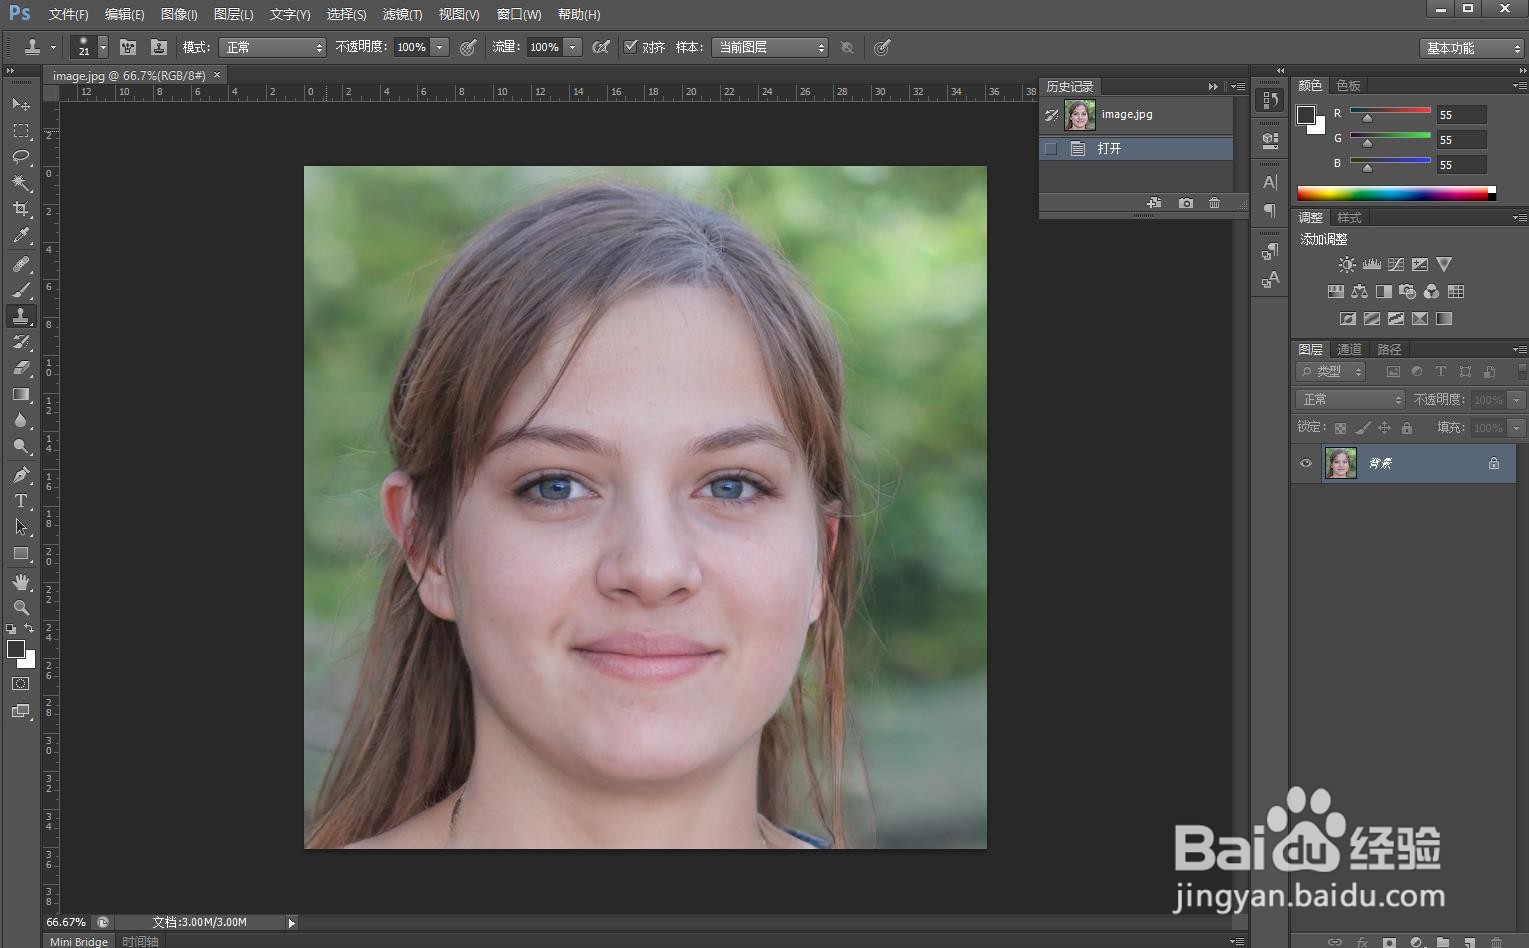Open the 模式 blend mode dropdown
This screenshot has height=948, width=1529.
tap(272, 47)
